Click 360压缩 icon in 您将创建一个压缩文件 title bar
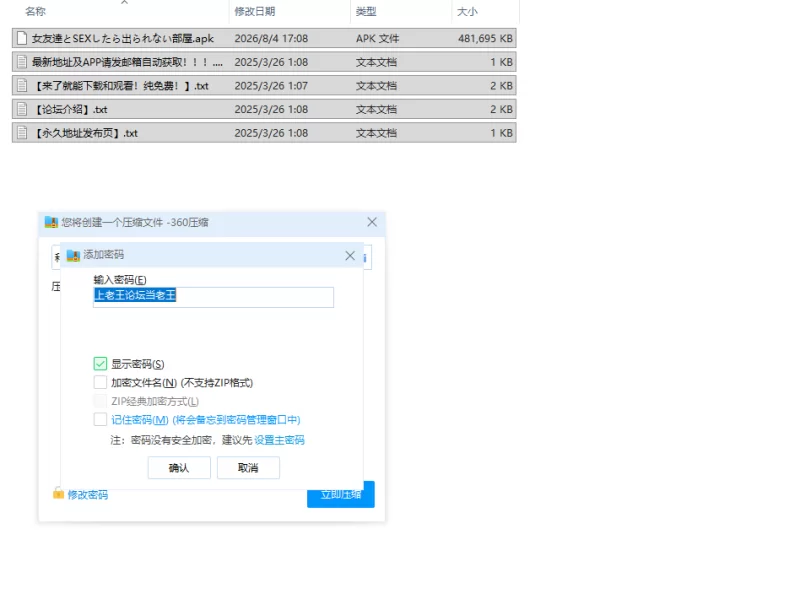The image size is (800, 615). 51,222
